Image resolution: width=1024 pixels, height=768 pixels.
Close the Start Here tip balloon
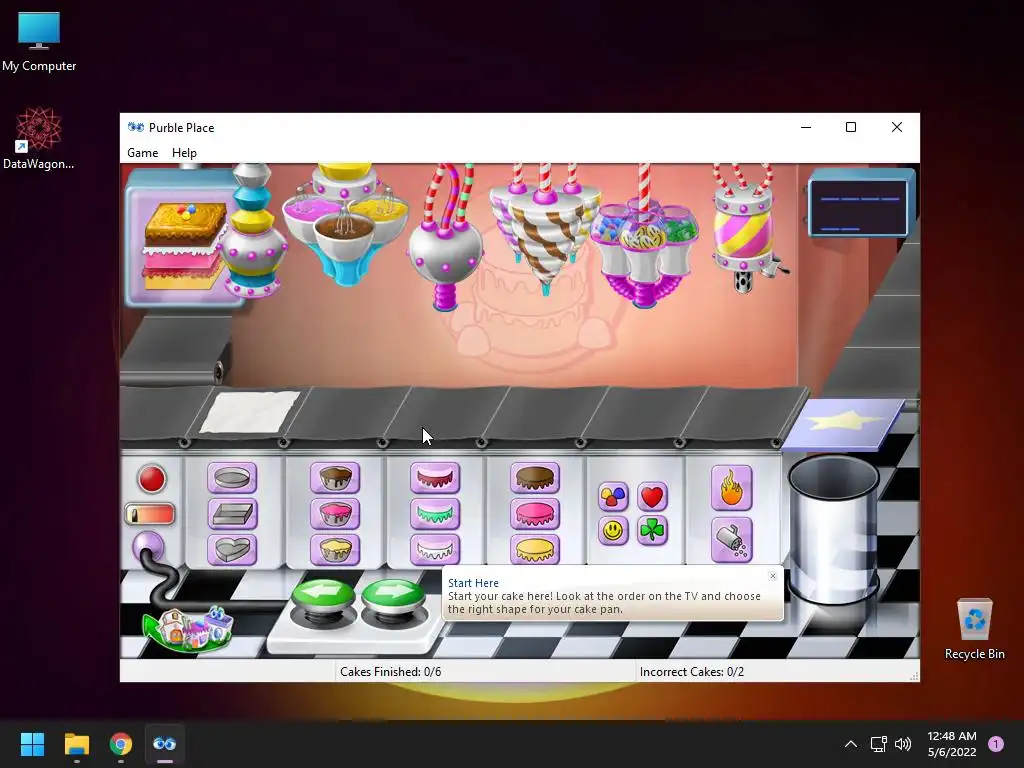click(x=773, y=576)
